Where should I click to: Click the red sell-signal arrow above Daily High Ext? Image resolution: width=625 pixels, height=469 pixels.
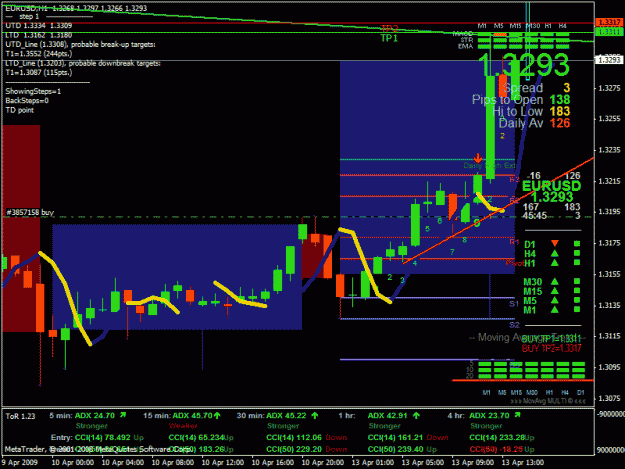click(x=478, y=158)
